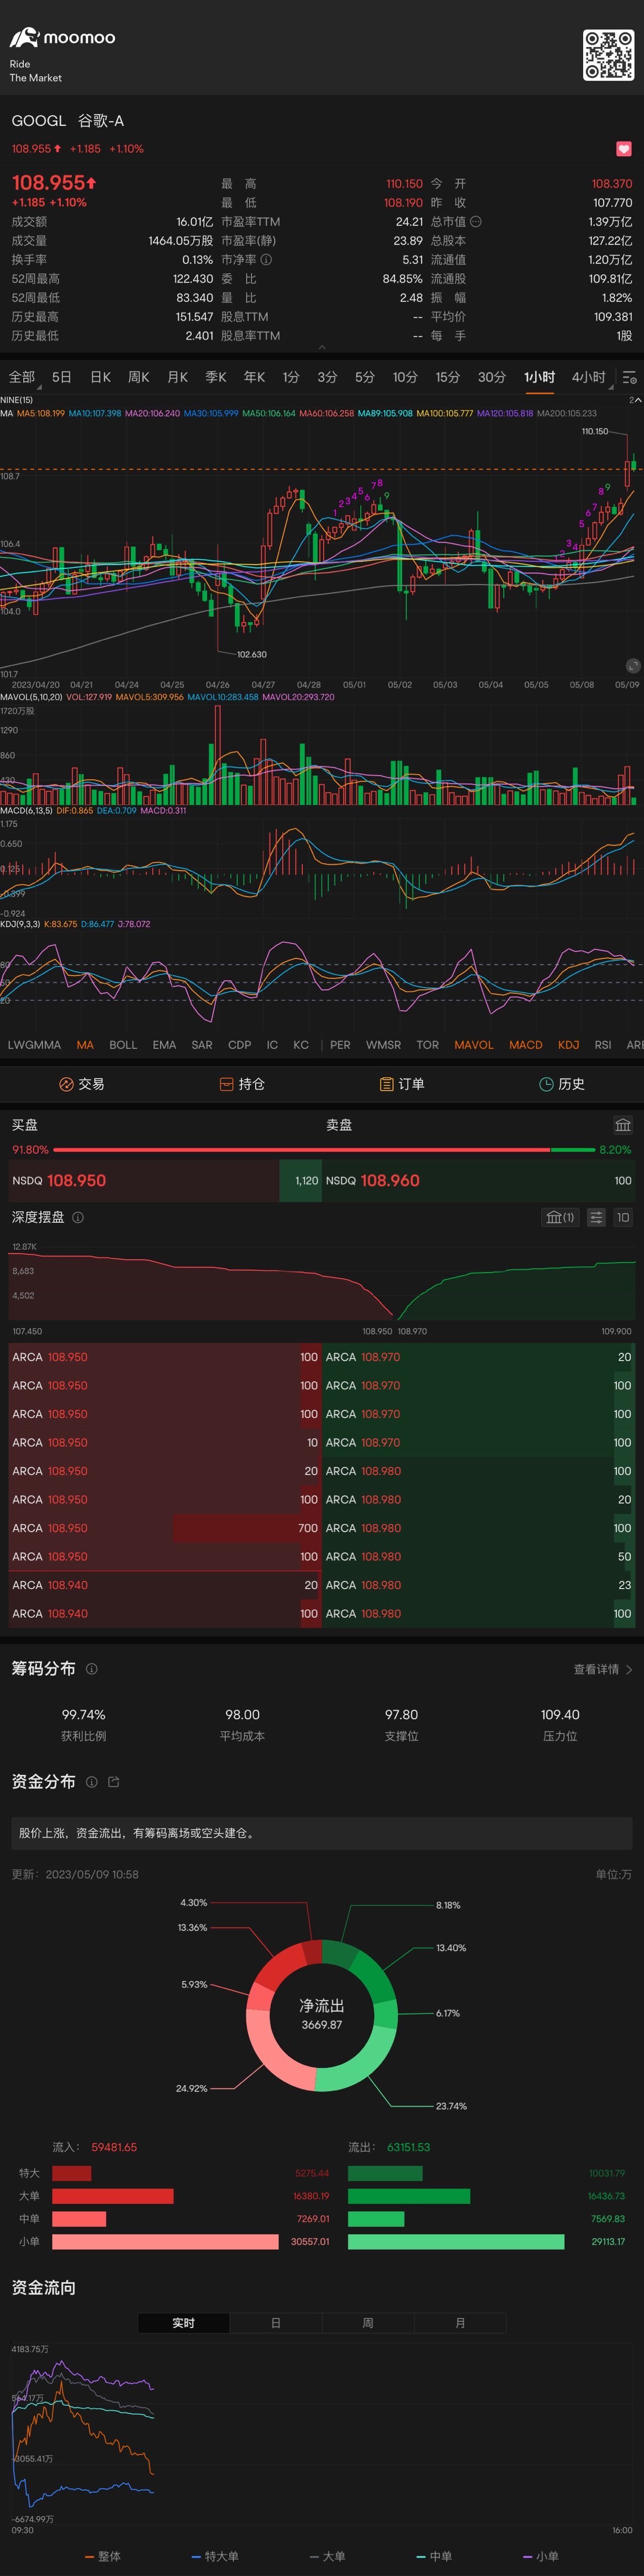
Task: Tap the 历史 history clock icon
Action: pos(547,1084)
